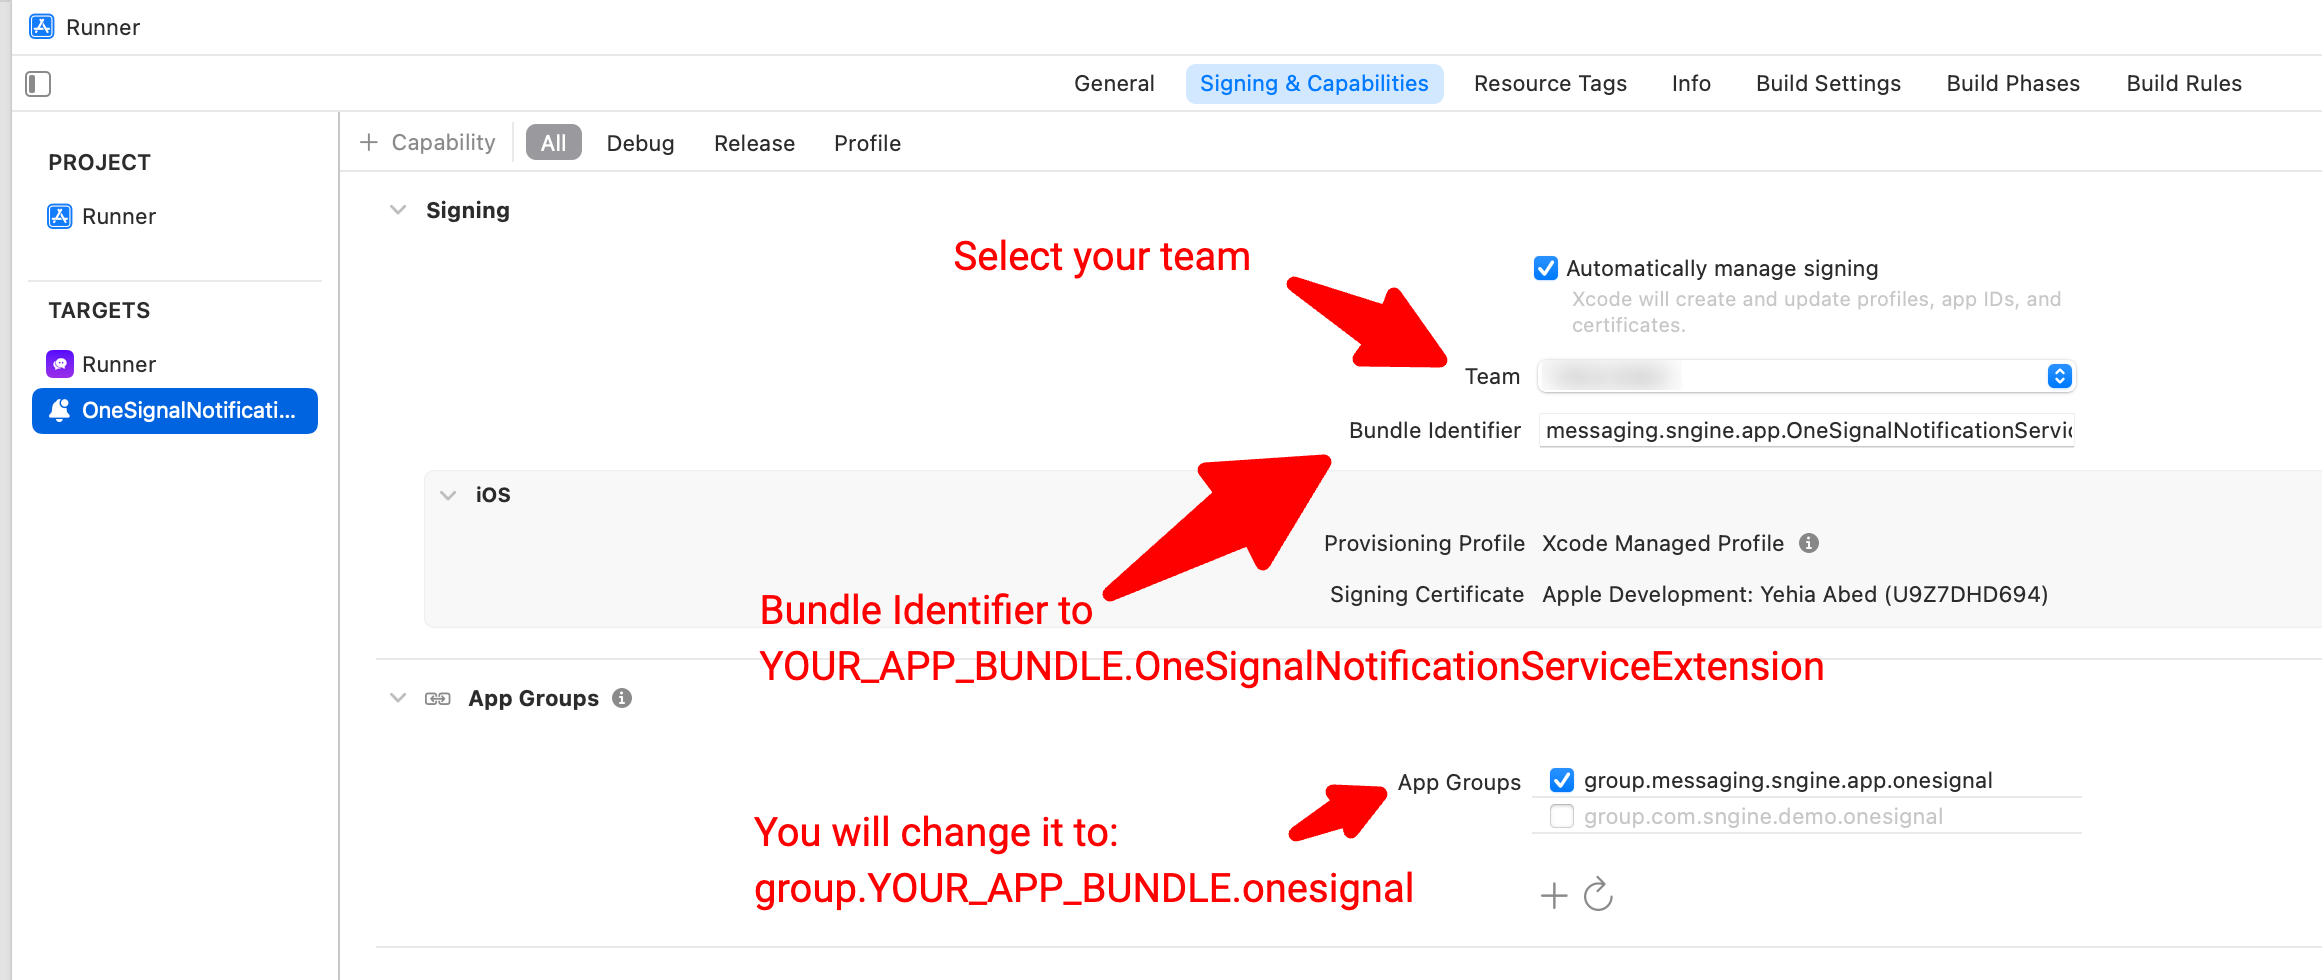Open the Team dropdown
Viewport: 2322px width, 980px height.
click(1807, 376)
